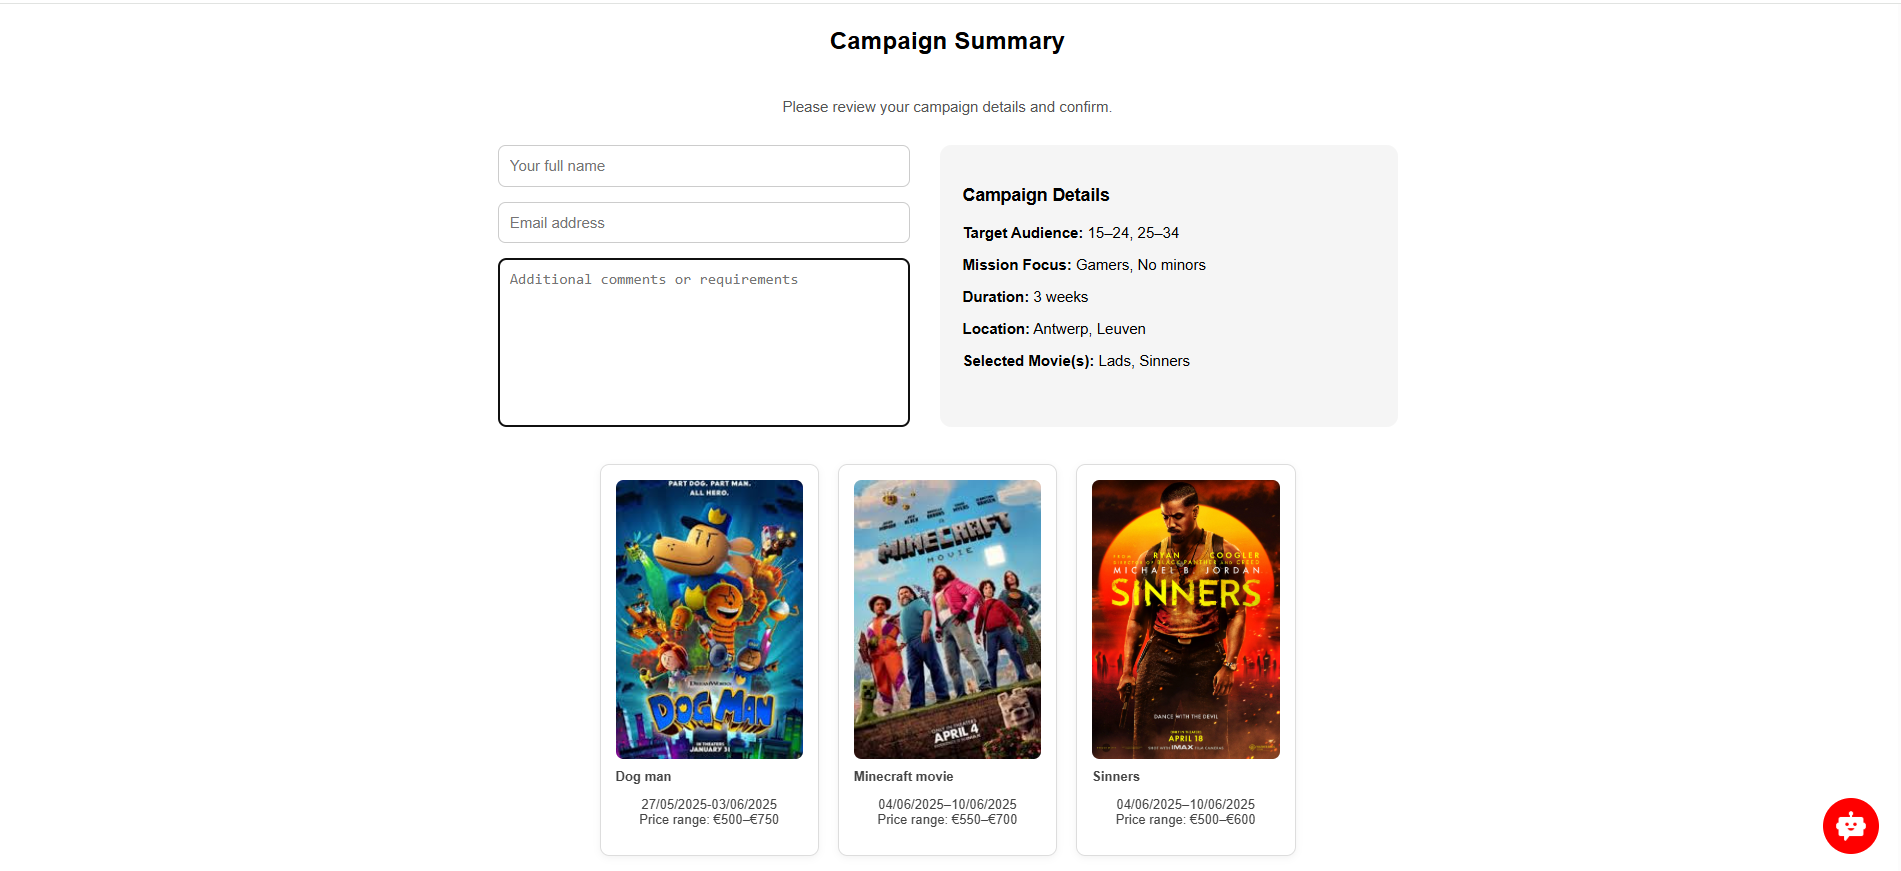Viewport: 1901px width, 871px height.
Task: Click Selected Movie(s): Lads, Sinners line
Action: (1076, 361)
